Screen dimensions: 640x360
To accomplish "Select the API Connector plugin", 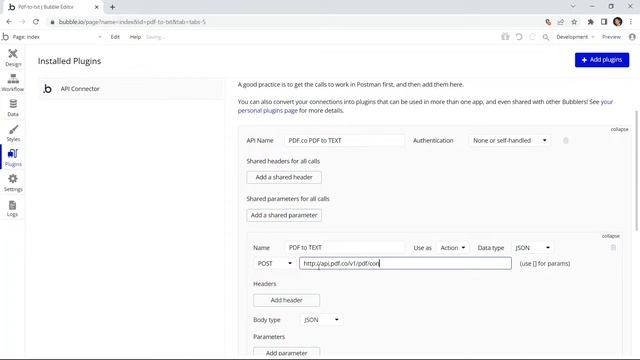I will point(131,89).
